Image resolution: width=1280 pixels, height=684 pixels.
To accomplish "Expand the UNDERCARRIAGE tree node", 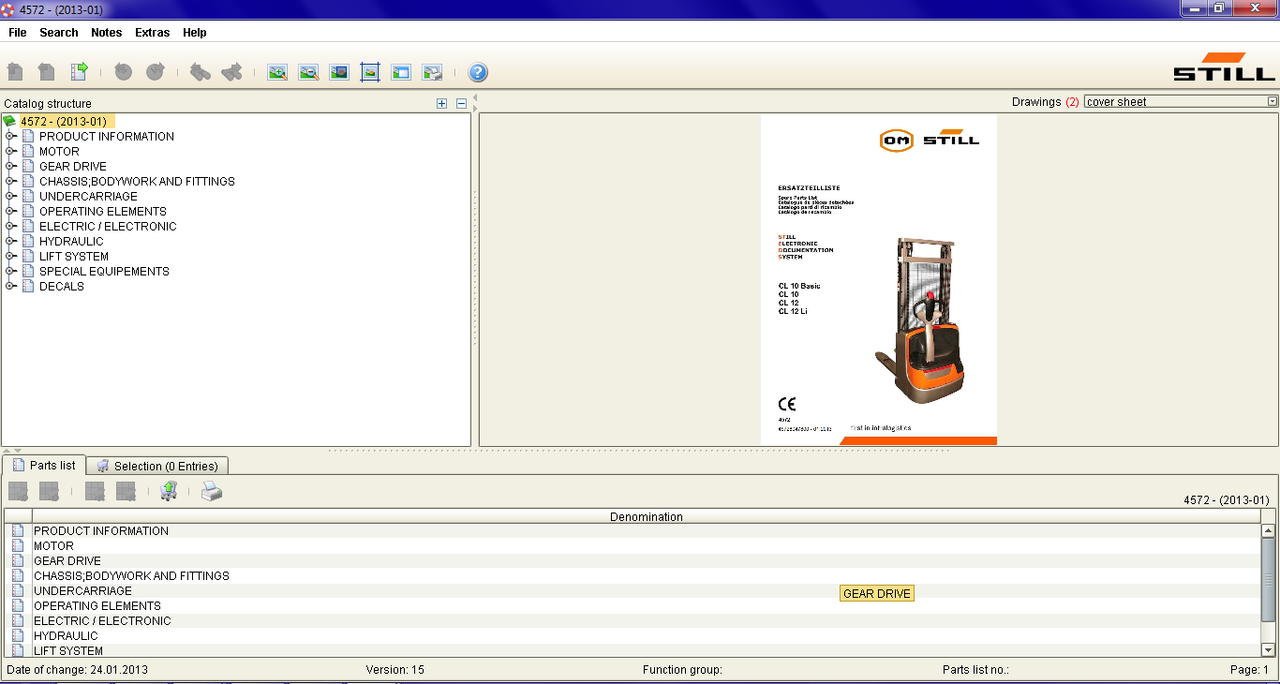I will click(10, 197).
